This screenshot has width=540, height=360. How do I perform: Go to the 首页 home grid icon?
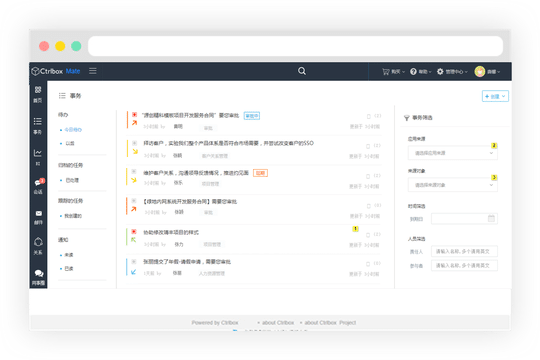38,94
